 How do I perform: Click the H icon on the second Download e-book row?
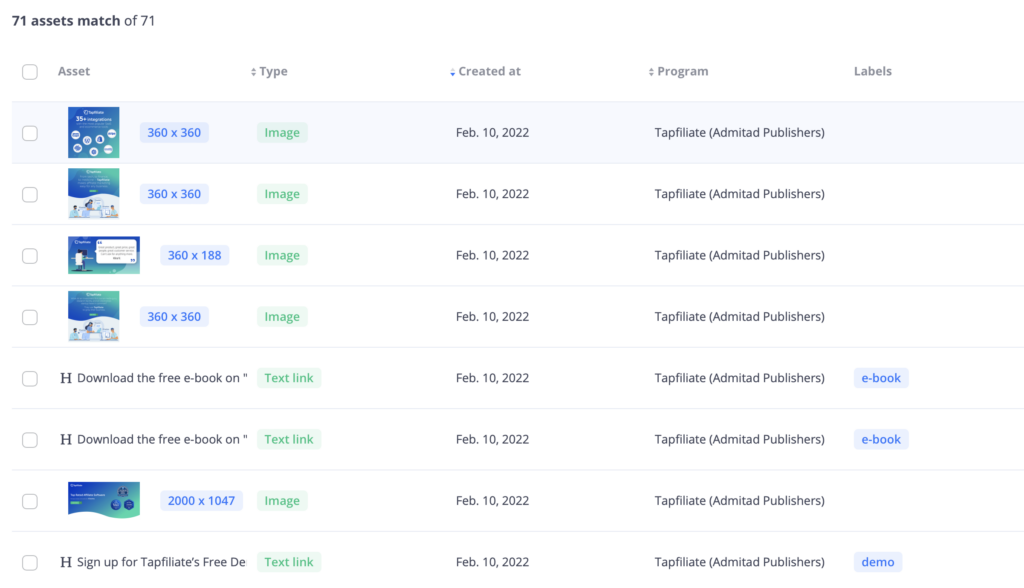(66, 439)
